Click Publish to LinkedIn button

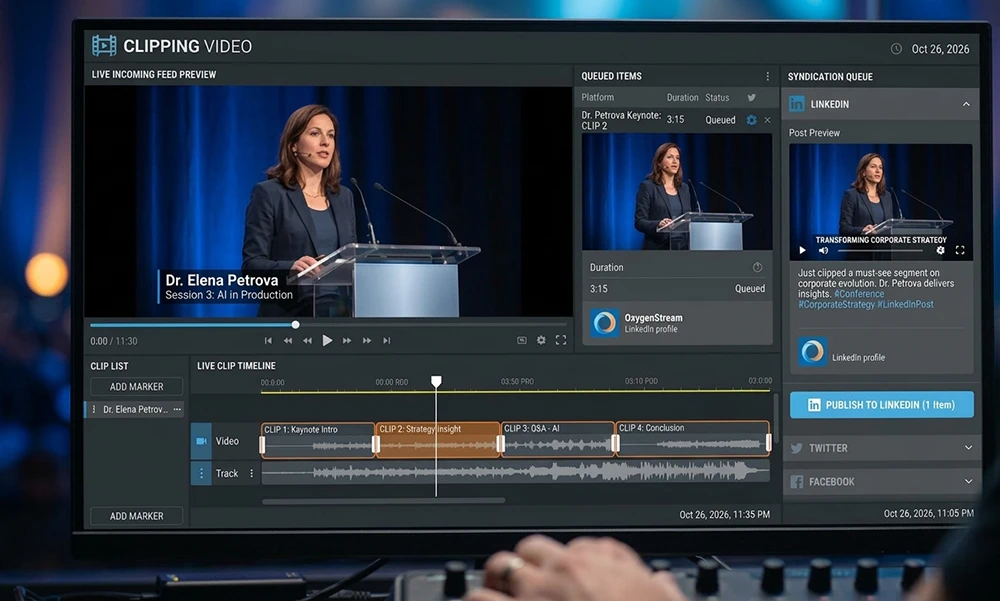[881, 405]
